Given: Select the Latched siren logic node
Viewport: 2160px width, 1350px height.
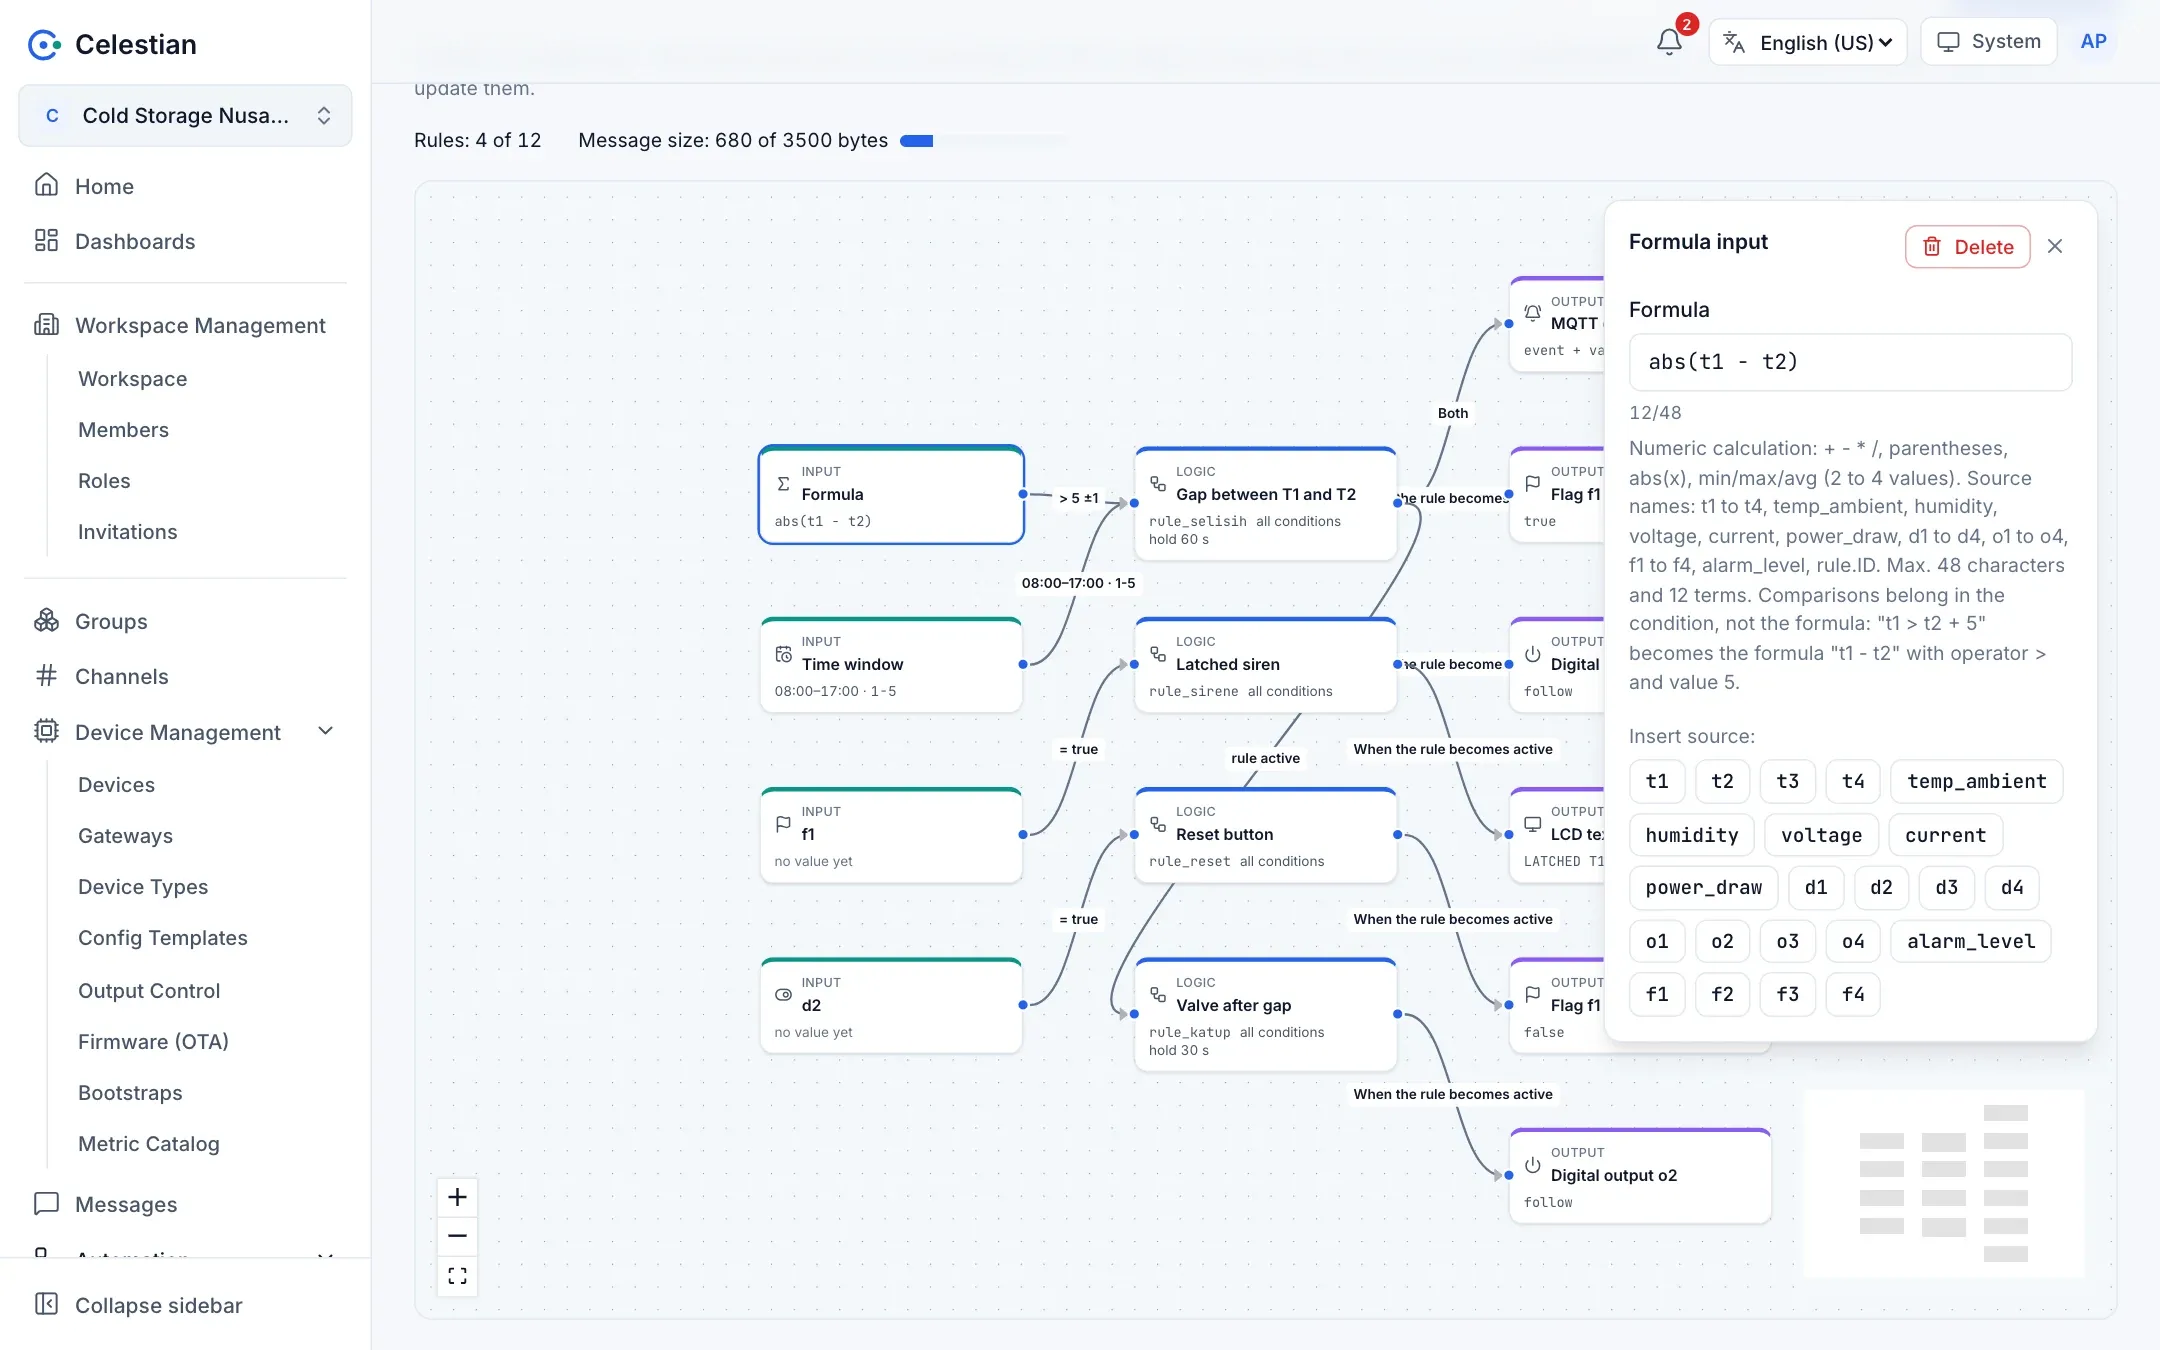Looking at the screenshot, I should (x=1265, y=665).
